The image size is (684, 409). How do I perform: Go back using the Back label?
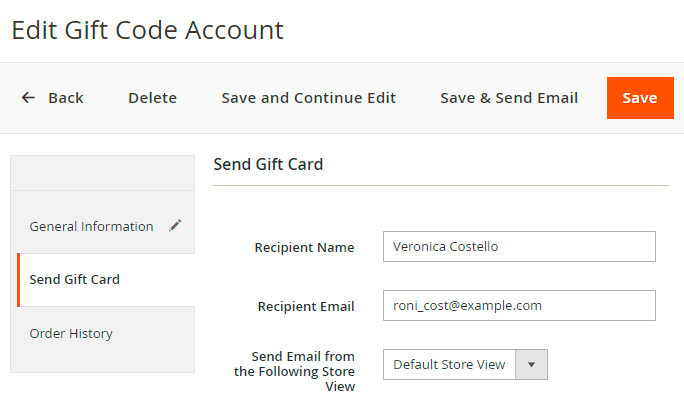click(66, 98)
